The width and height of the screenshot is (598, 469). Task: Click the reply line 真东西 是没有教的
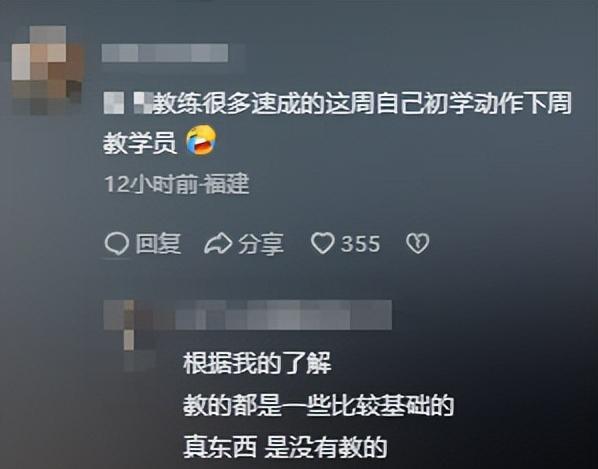[x=285, y=447]
